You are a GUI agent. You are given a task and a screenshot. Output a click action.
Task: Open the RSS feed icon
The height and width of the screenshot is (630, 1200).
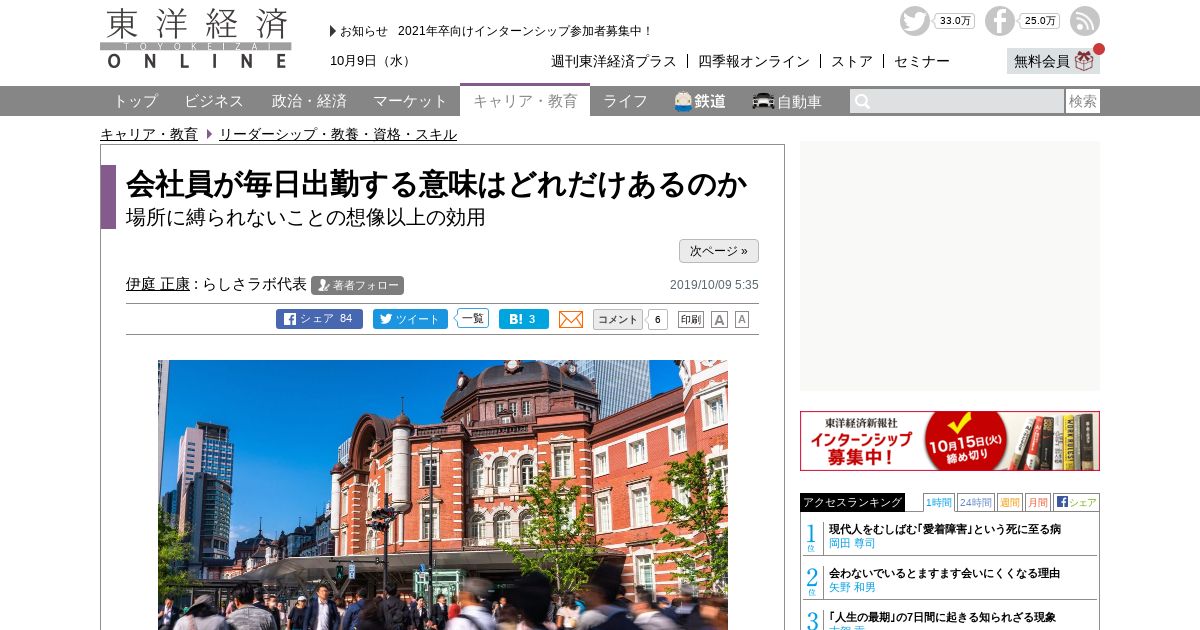(x=1085, y=21)
